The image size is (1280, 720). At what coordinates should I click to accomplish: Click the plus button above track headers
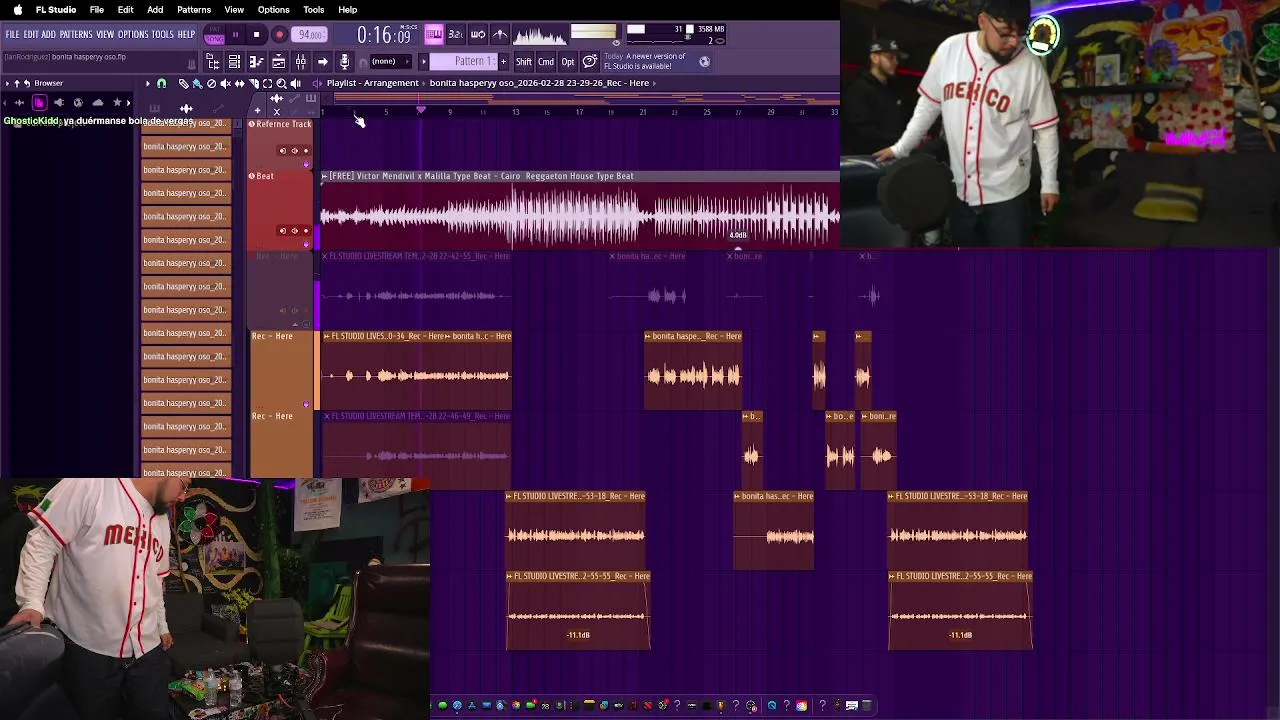257,110
